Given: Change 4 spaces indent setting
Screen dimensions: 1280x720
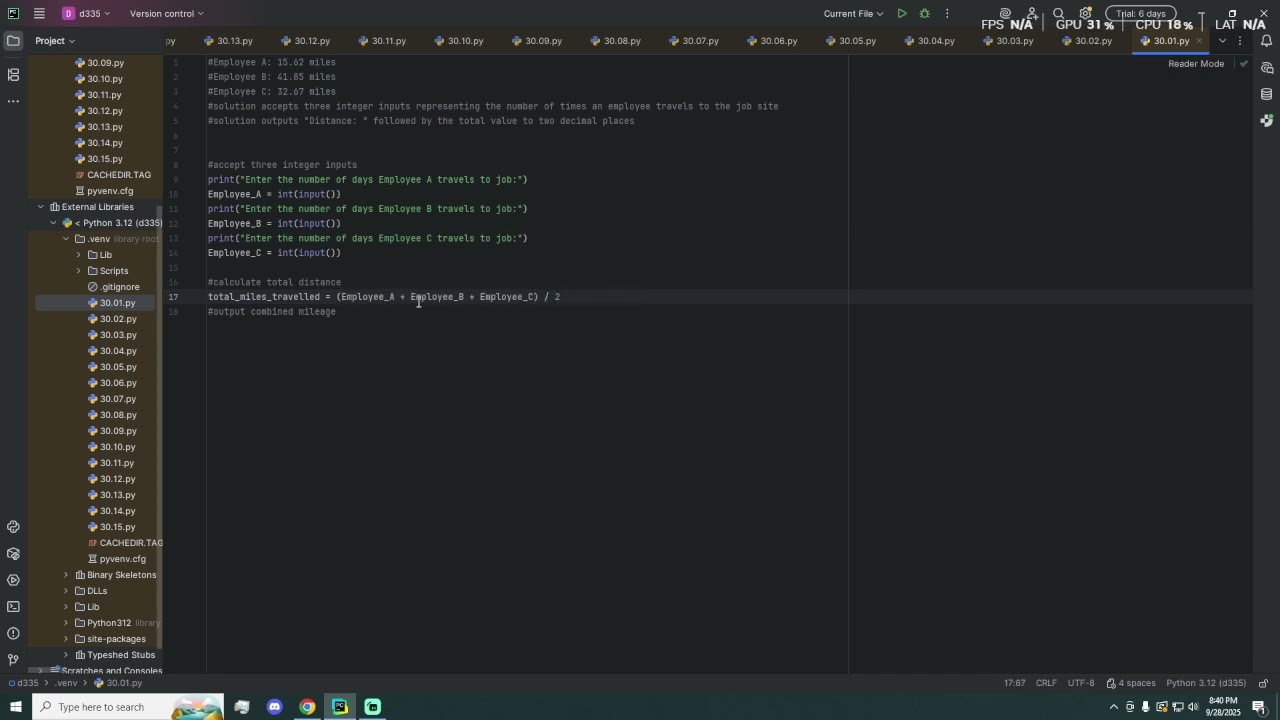Looking at the screenshot, I should (1130, 683).
